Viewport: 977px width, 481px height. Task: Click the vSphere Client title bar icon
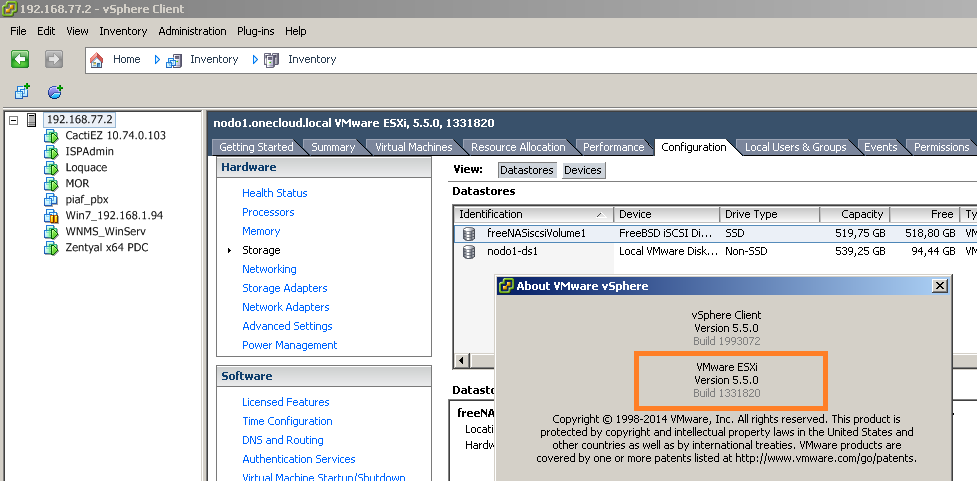(8, 9)
